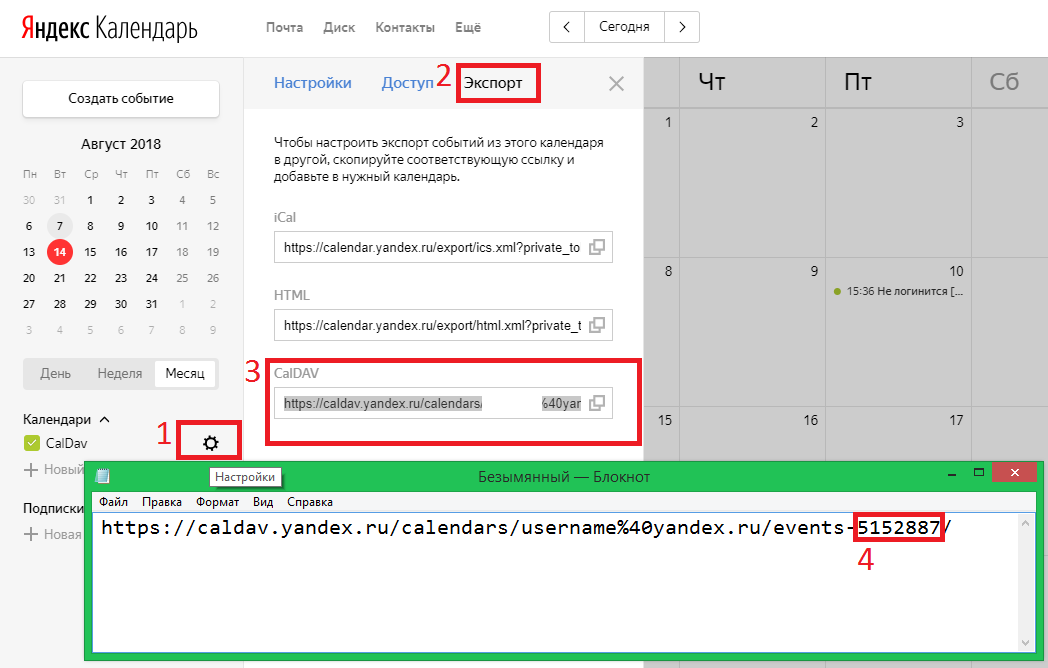Collapse the Календари section
The width and height of the screenshot is (1048, 668).
(104, 420)
